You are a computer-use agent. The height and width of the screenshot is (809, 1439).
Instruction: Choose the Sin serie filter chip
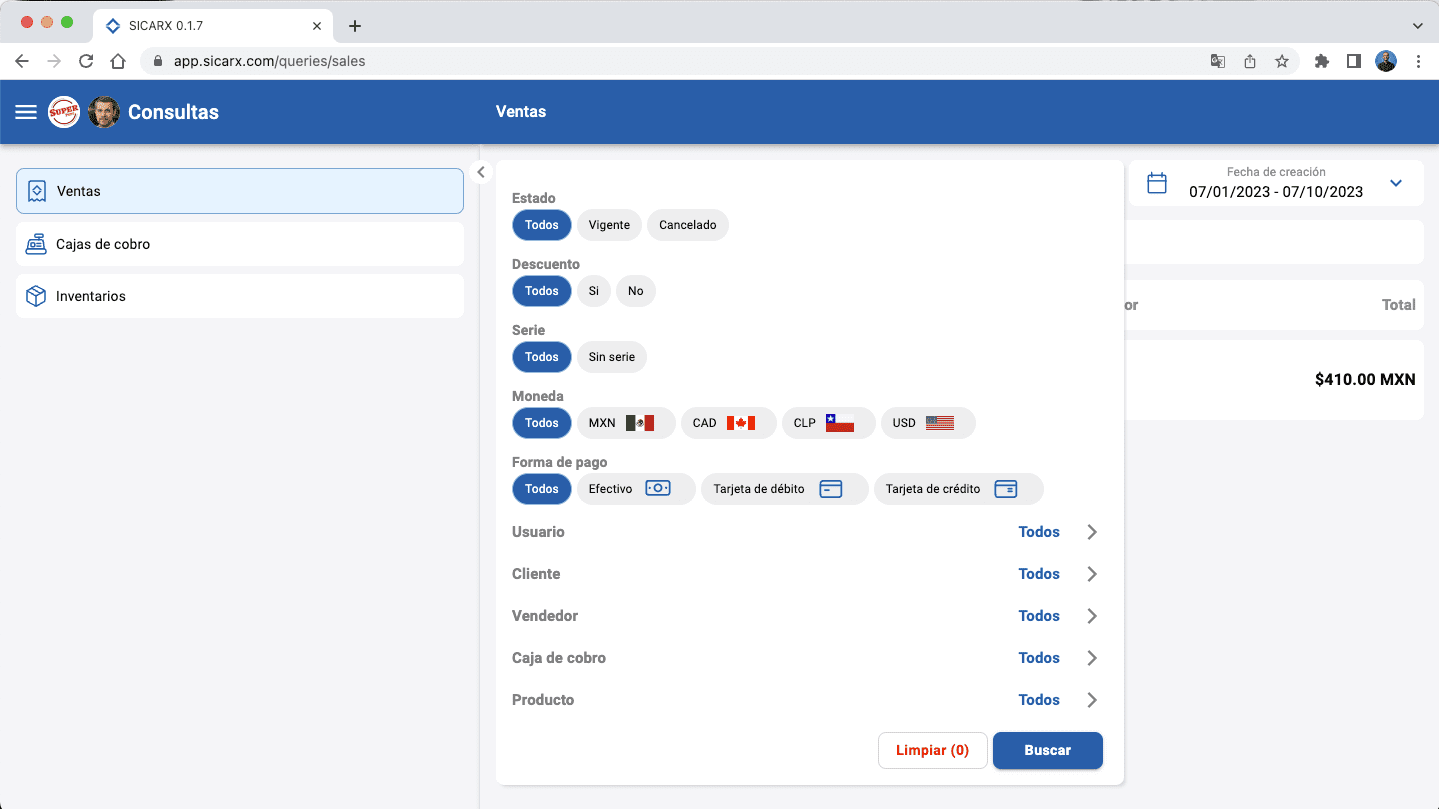pyautogui.click(x=611, y=357)
